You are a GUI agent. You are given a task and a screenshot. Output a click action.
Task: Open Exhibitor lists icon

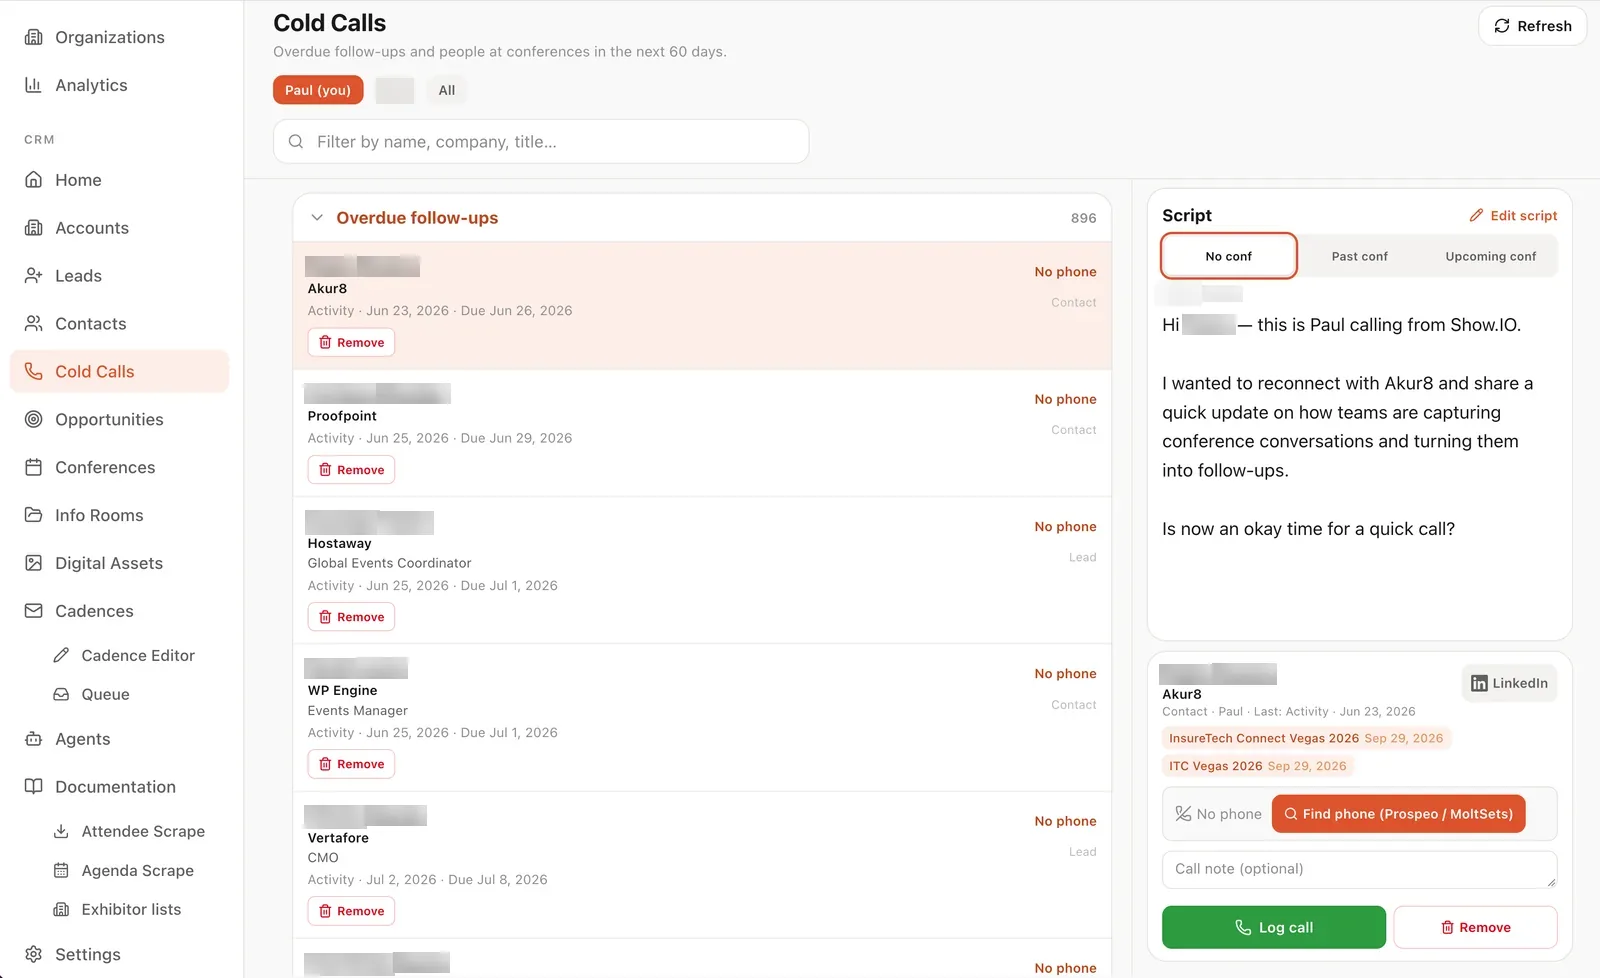[61, 909]
